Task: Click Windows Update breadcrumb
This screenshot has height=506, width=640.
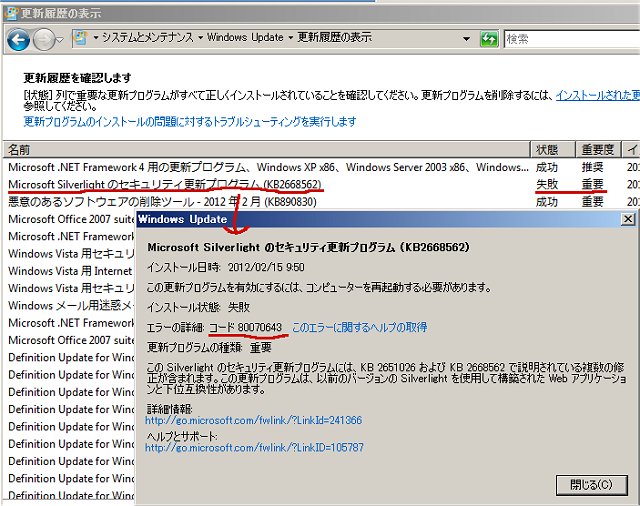Action: (x=245, y=38)
